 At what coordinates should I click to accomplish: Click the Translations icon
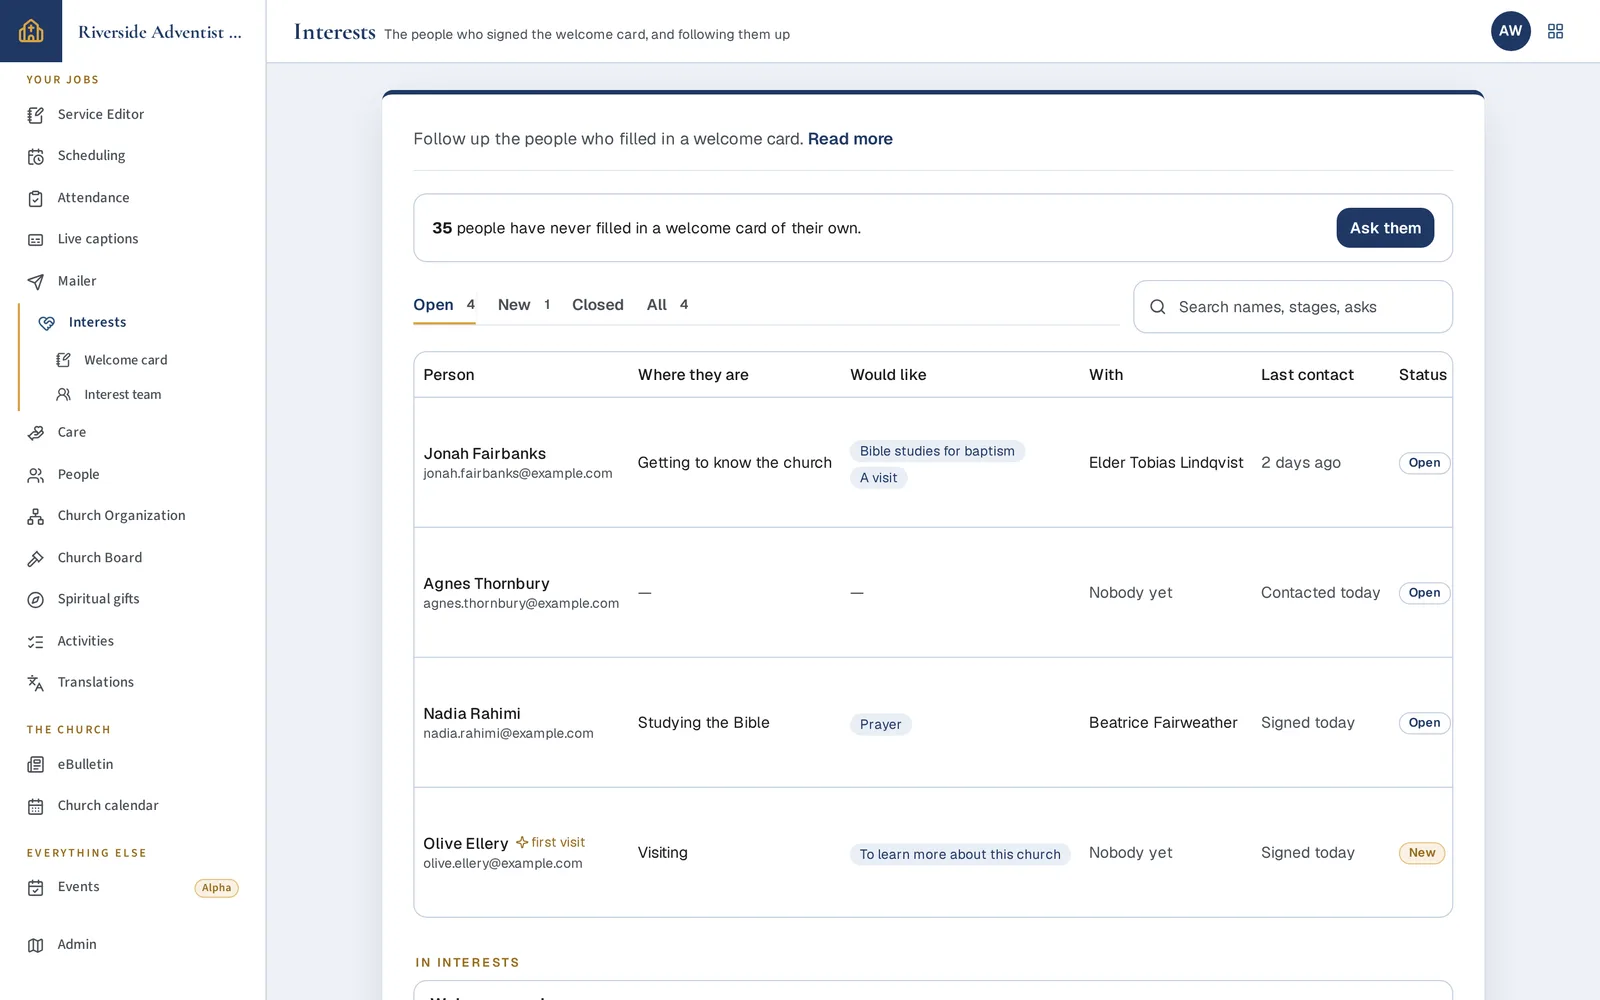(36, 683)
